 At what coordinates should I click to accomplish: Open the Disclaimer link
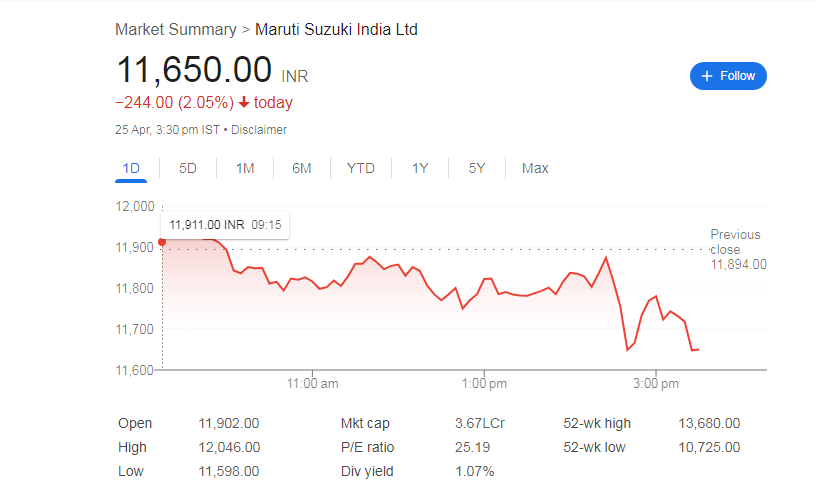[x=259, y=130]
